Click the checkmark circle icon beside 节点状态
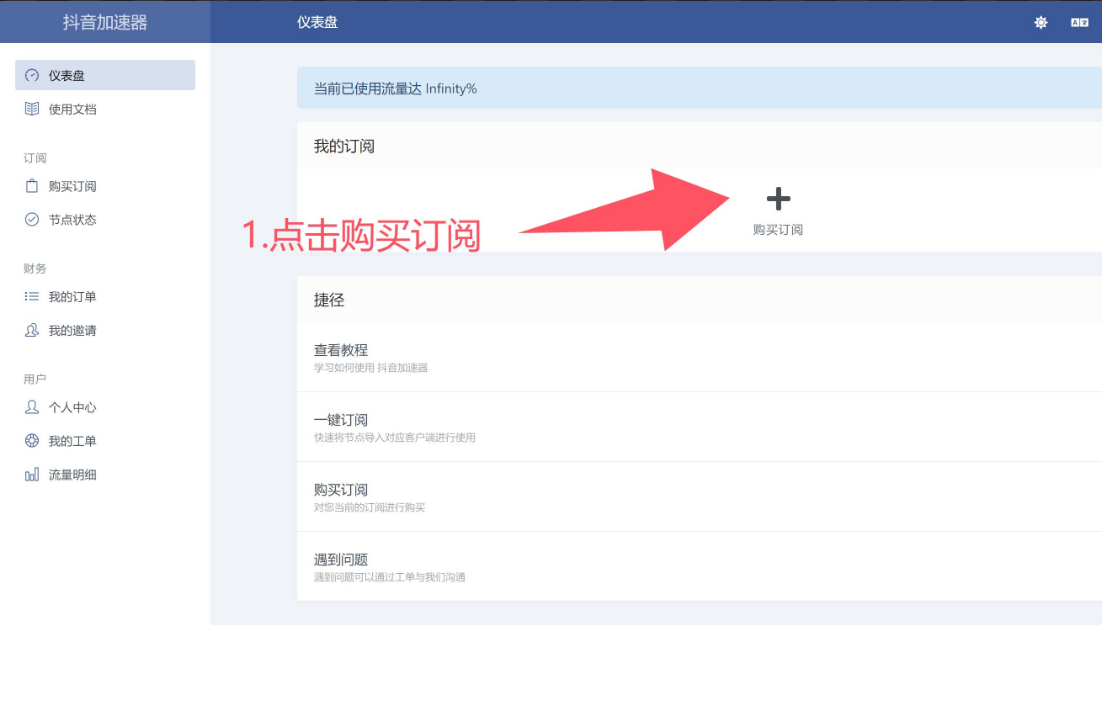The height and width of the screenshot is (702, 1102). (32, 219)
